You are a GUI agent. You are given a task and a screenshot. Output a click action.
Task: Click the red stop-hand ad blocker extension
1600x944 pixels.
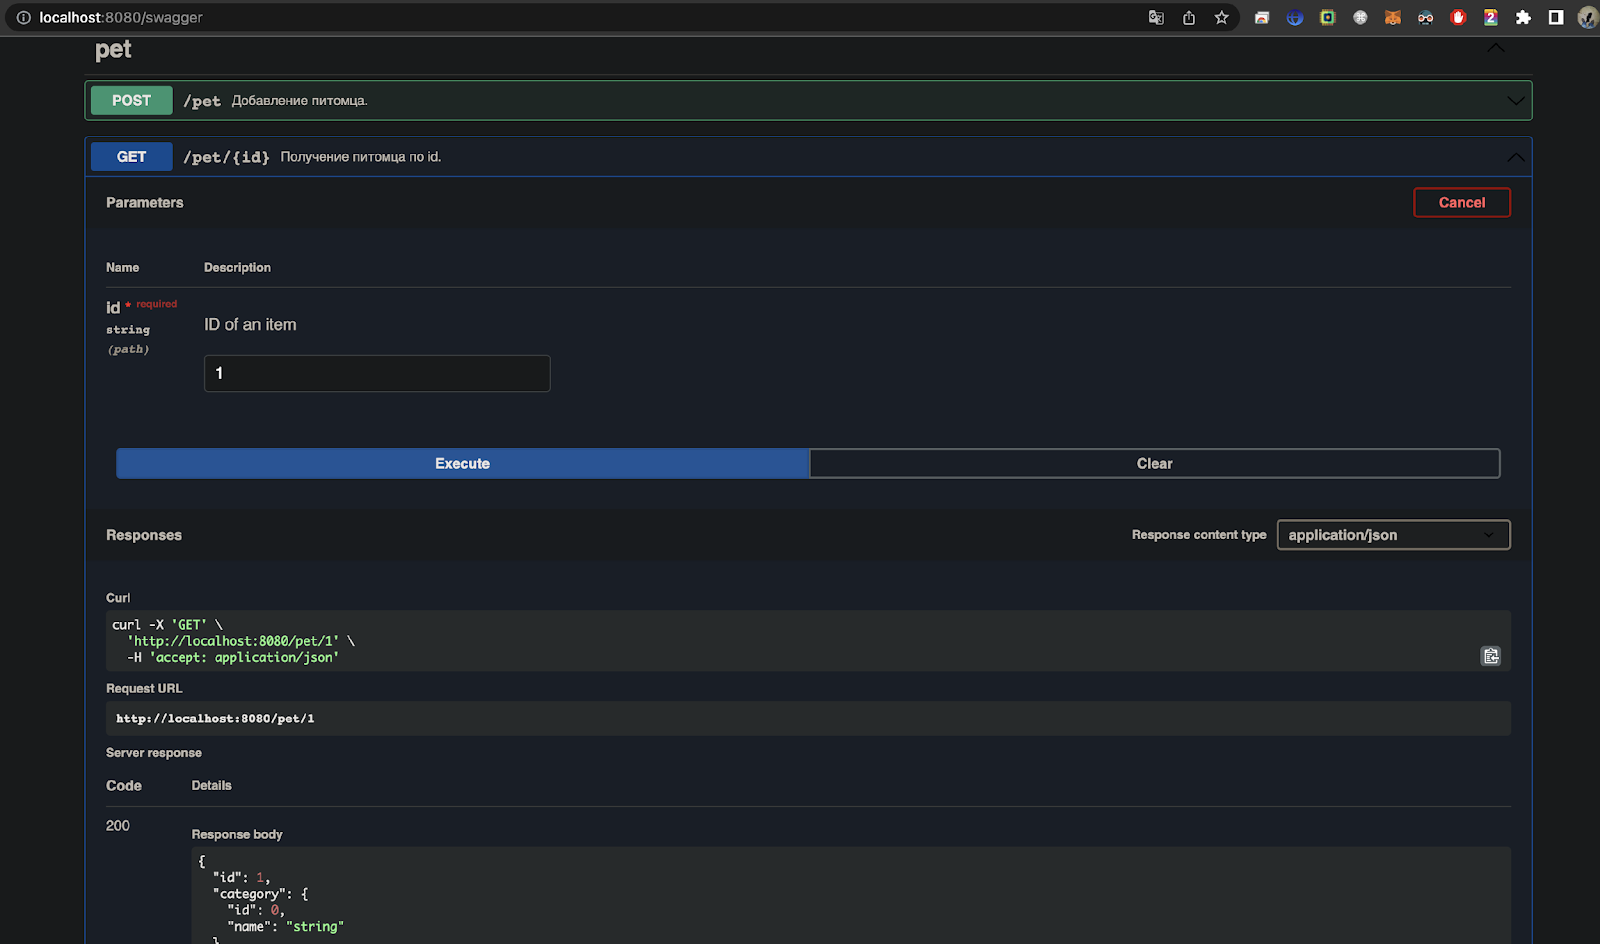point(1458,17)
